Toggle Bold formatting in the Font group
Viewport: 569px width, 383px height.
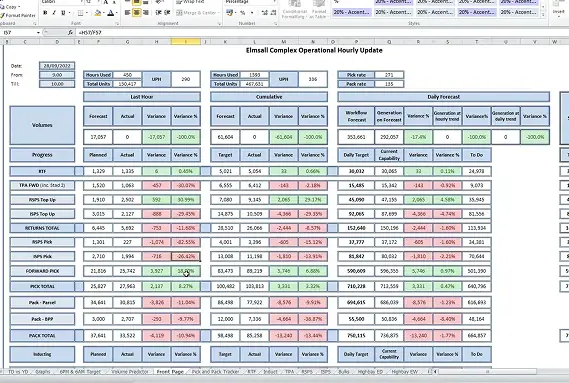point(45,13)
